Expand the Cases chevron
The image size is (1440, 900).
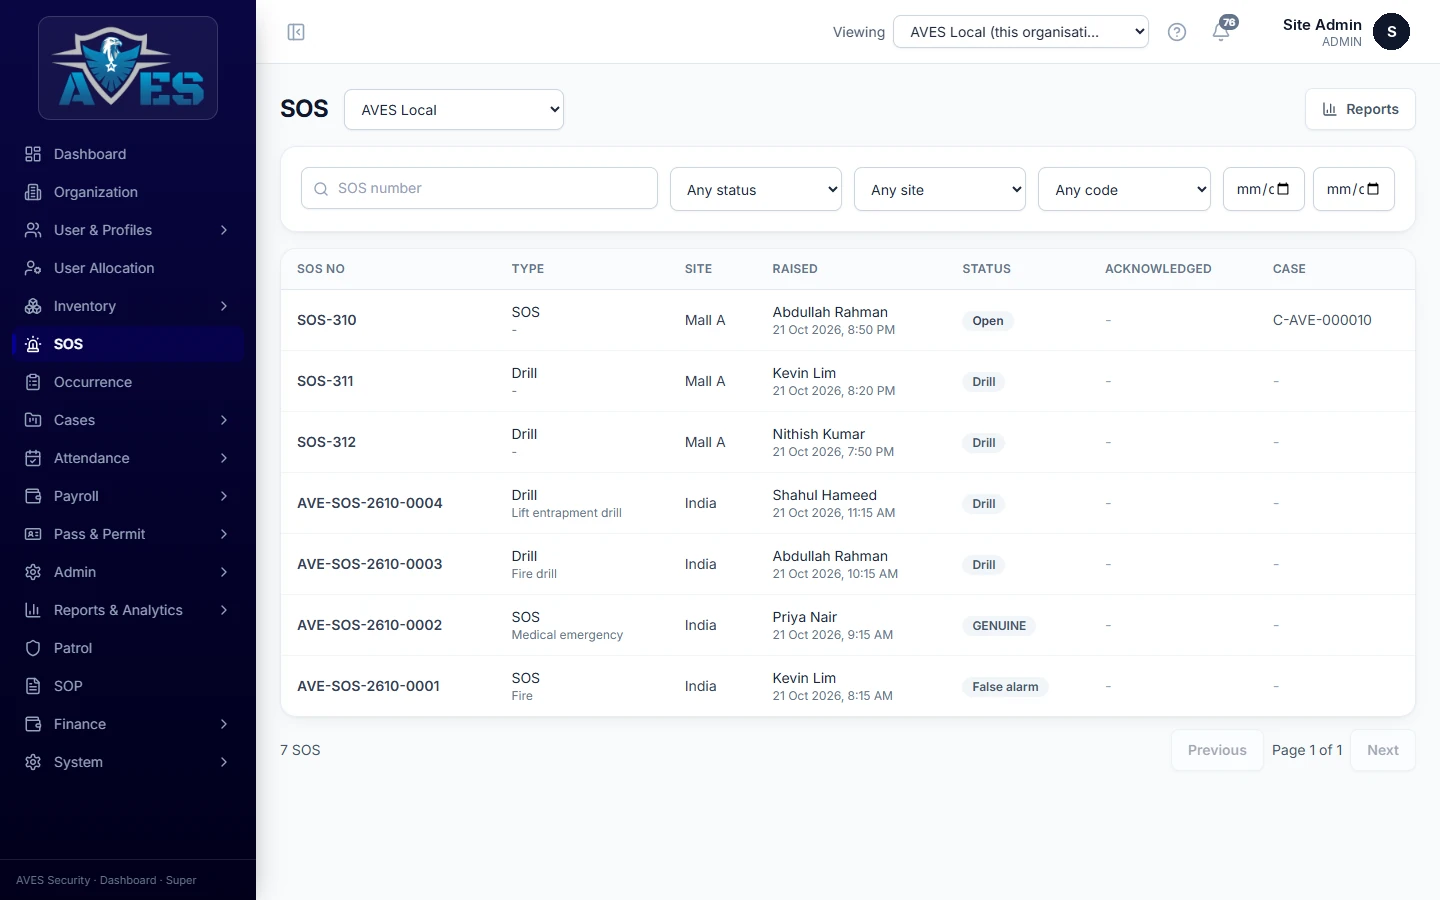[224, 420]
